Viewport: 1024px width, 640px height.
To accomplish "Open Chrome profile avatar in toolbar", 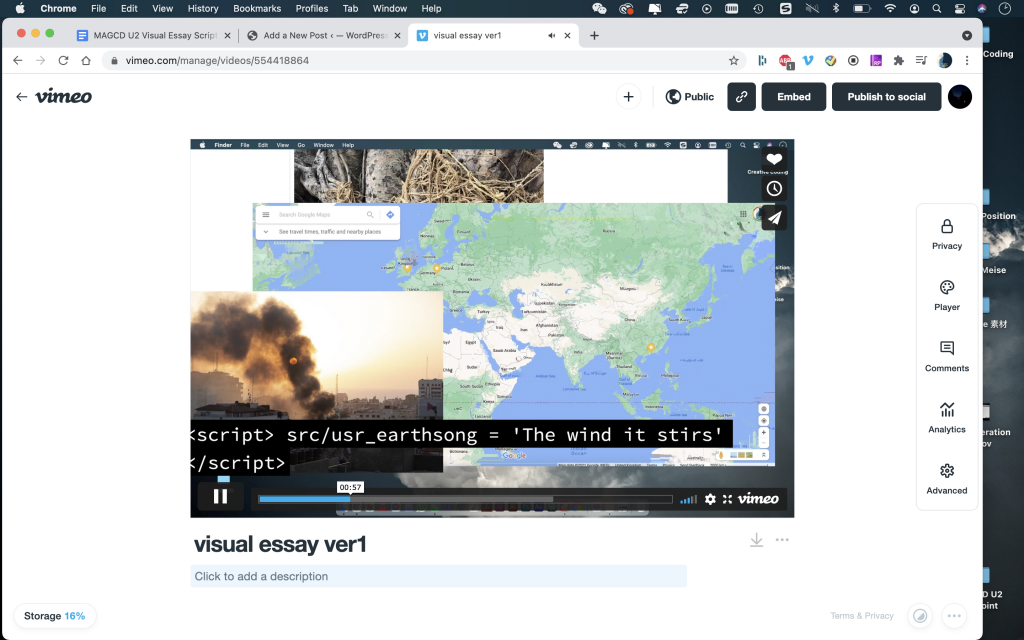I will (x=944, y=60).
